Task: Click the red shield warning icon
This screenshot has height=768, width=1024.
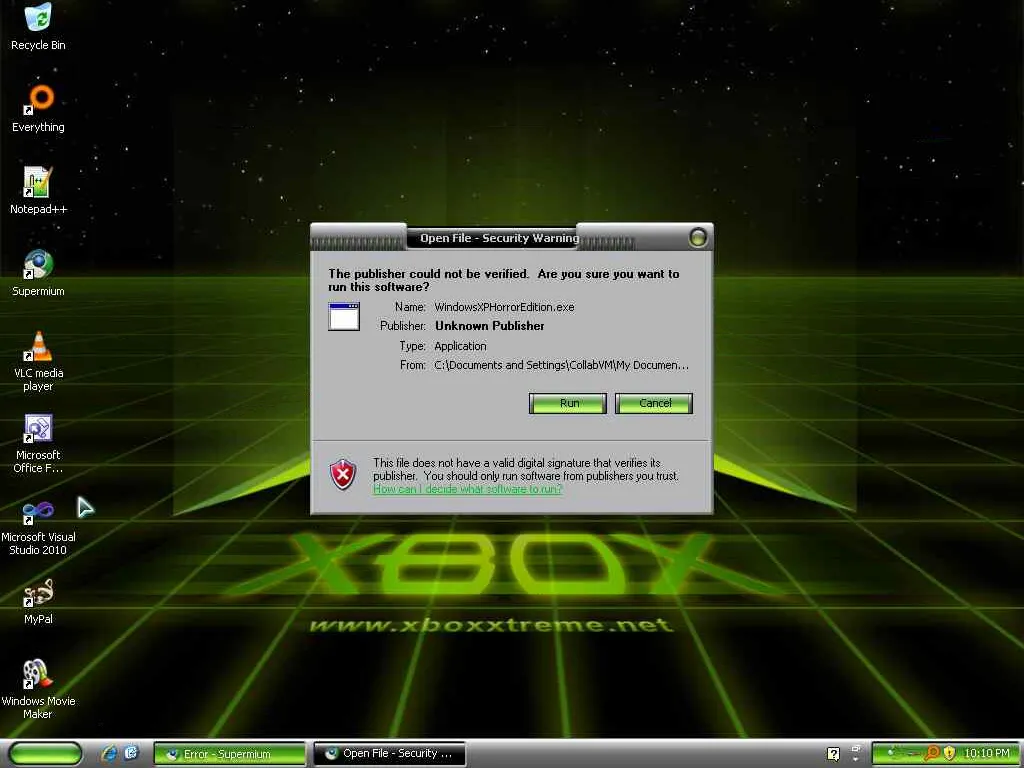Action: click(x=343, y=474)
